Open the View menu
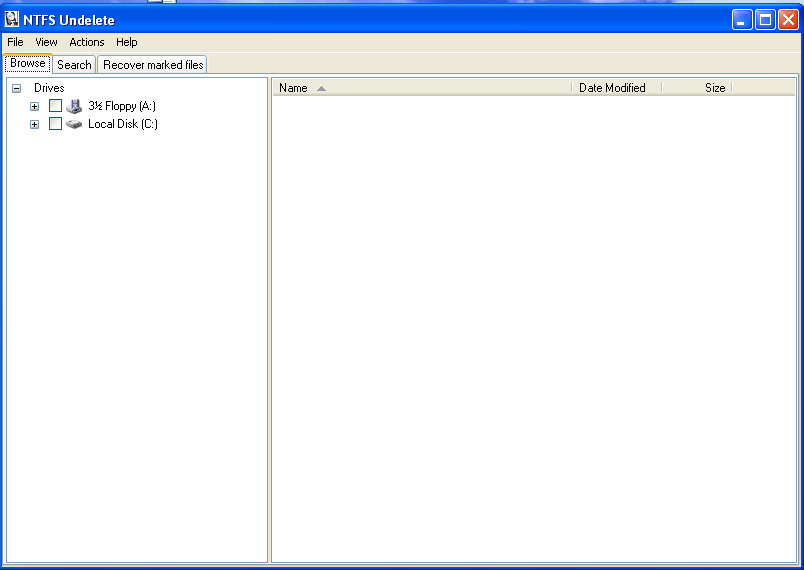This screenshot has height=570, width=804. click(46, 42)
